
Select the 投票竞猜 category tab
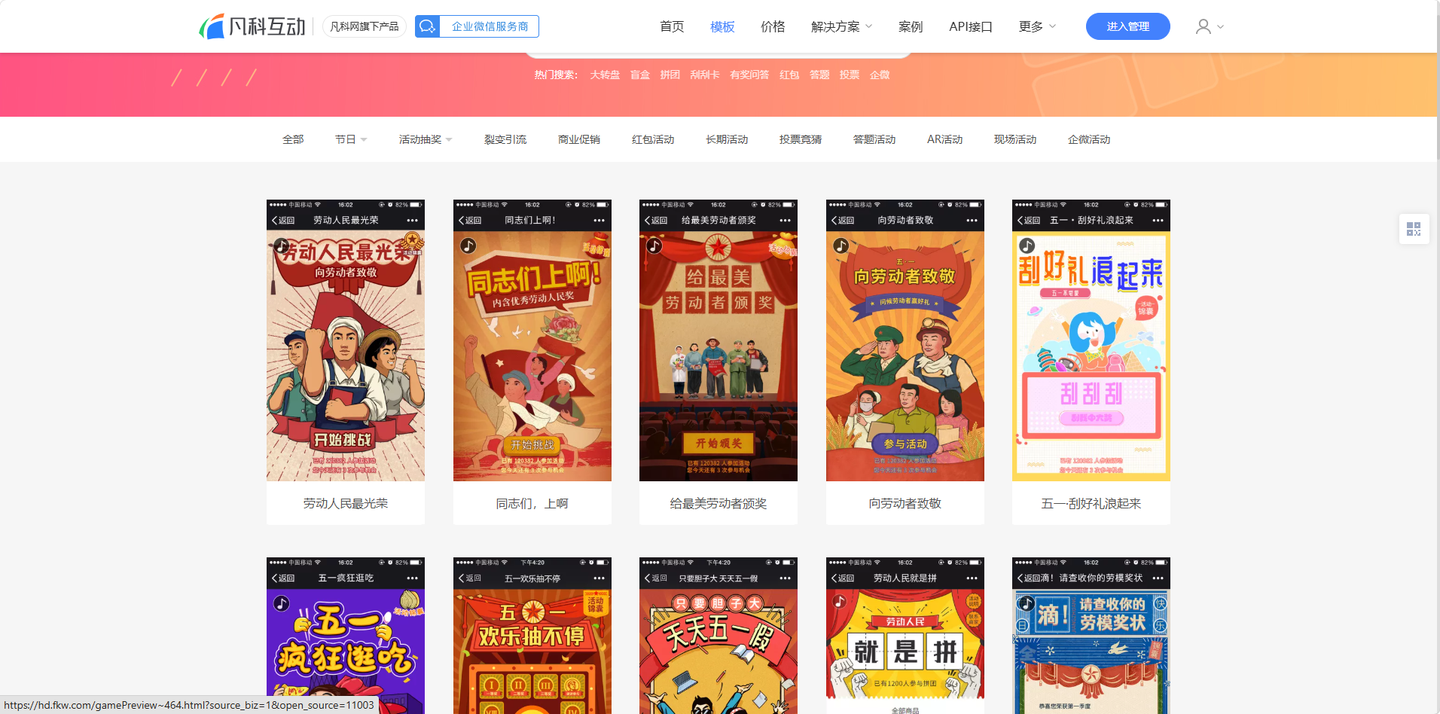pyautogui.click(x=801, y=139)
